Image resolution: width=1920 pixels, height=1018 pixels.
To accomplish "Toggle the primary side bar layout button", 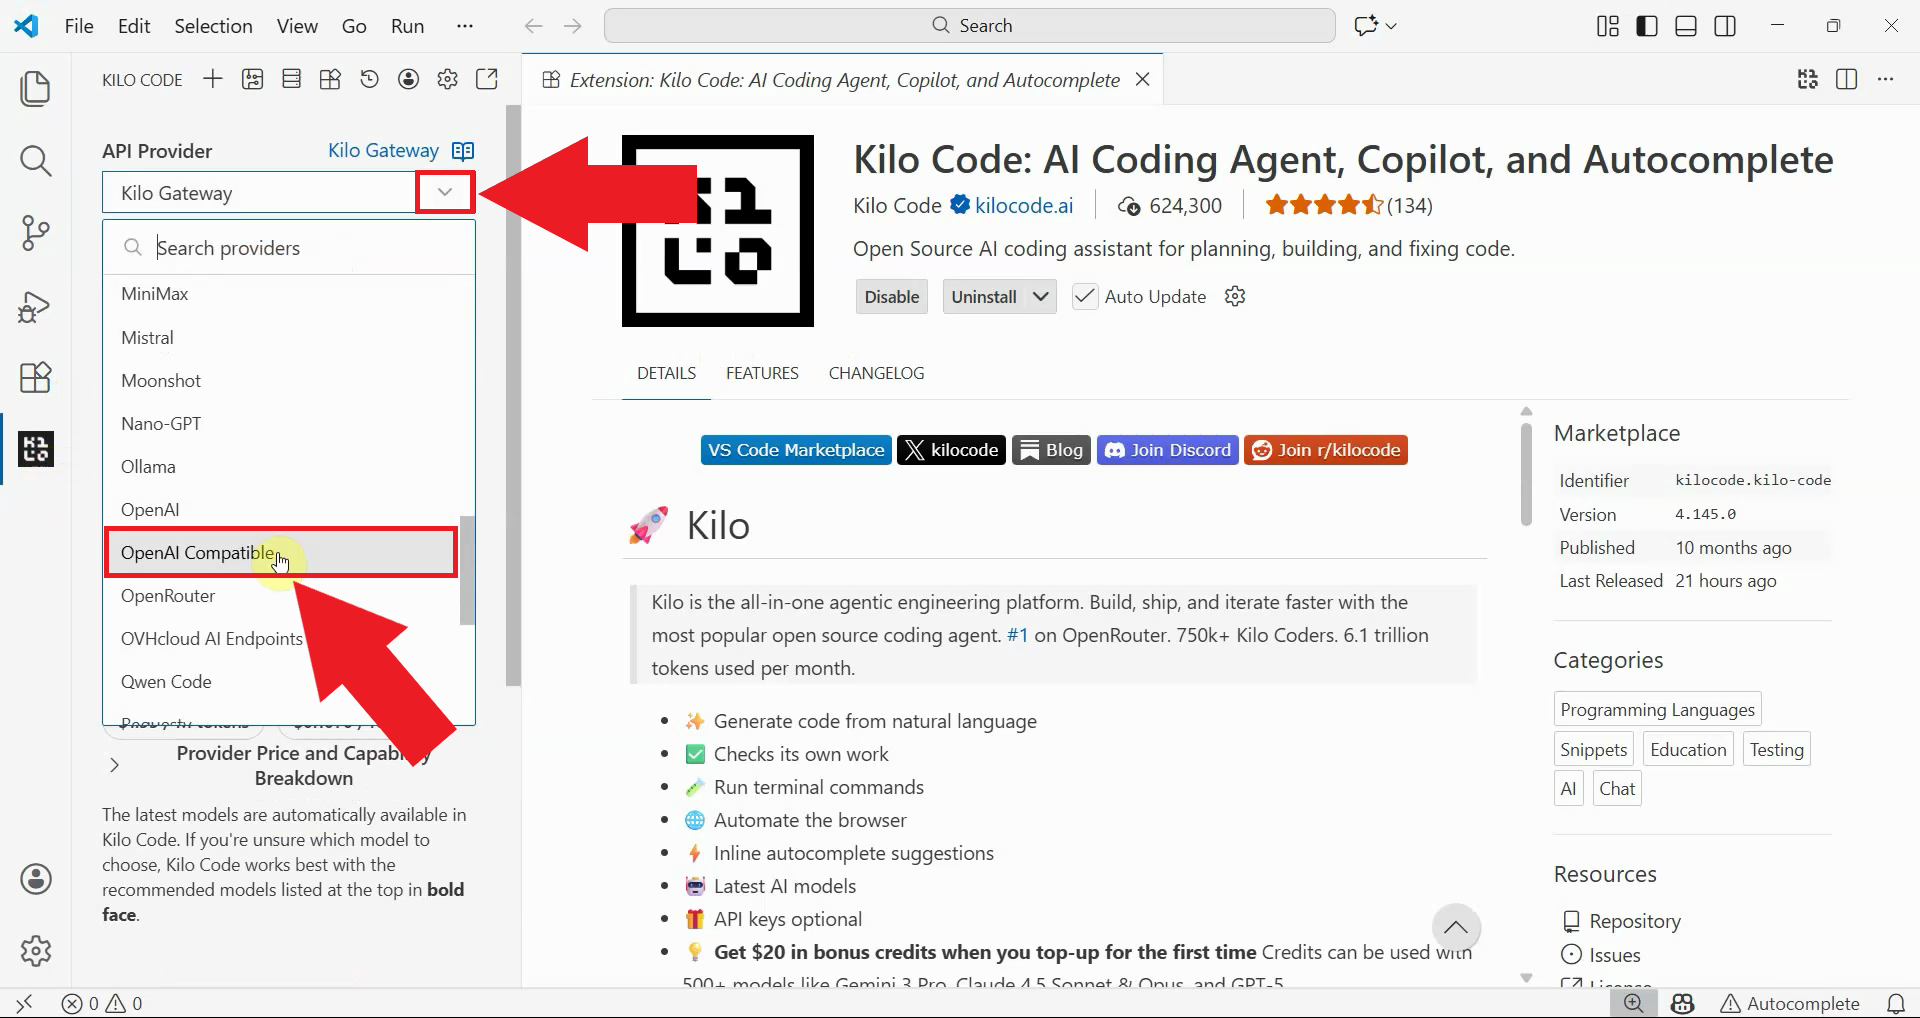I will click(x=1647, y=26).
